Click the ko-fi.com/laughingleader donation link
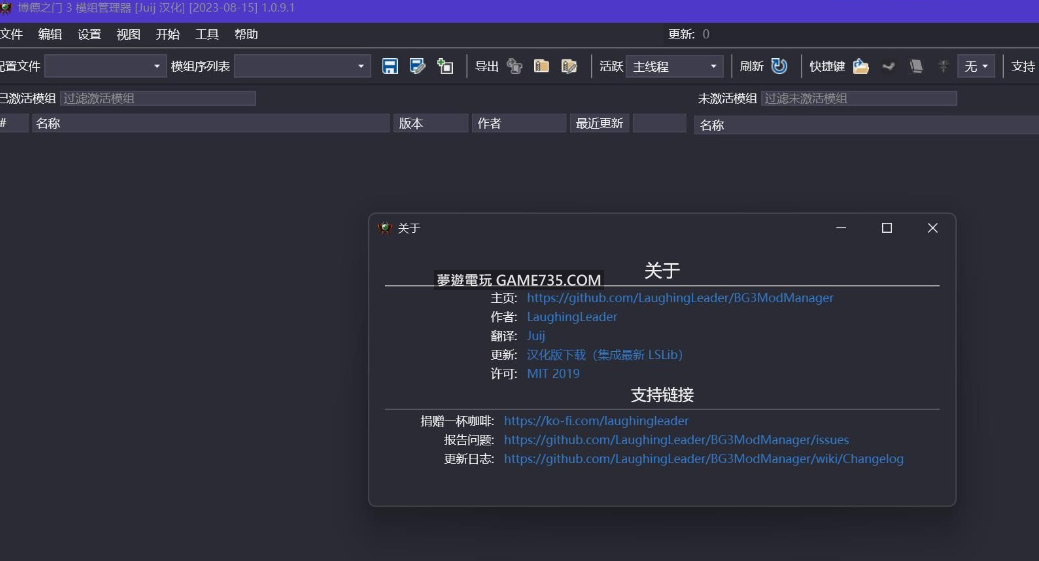Screen dimensions: 1039x561 596,421
